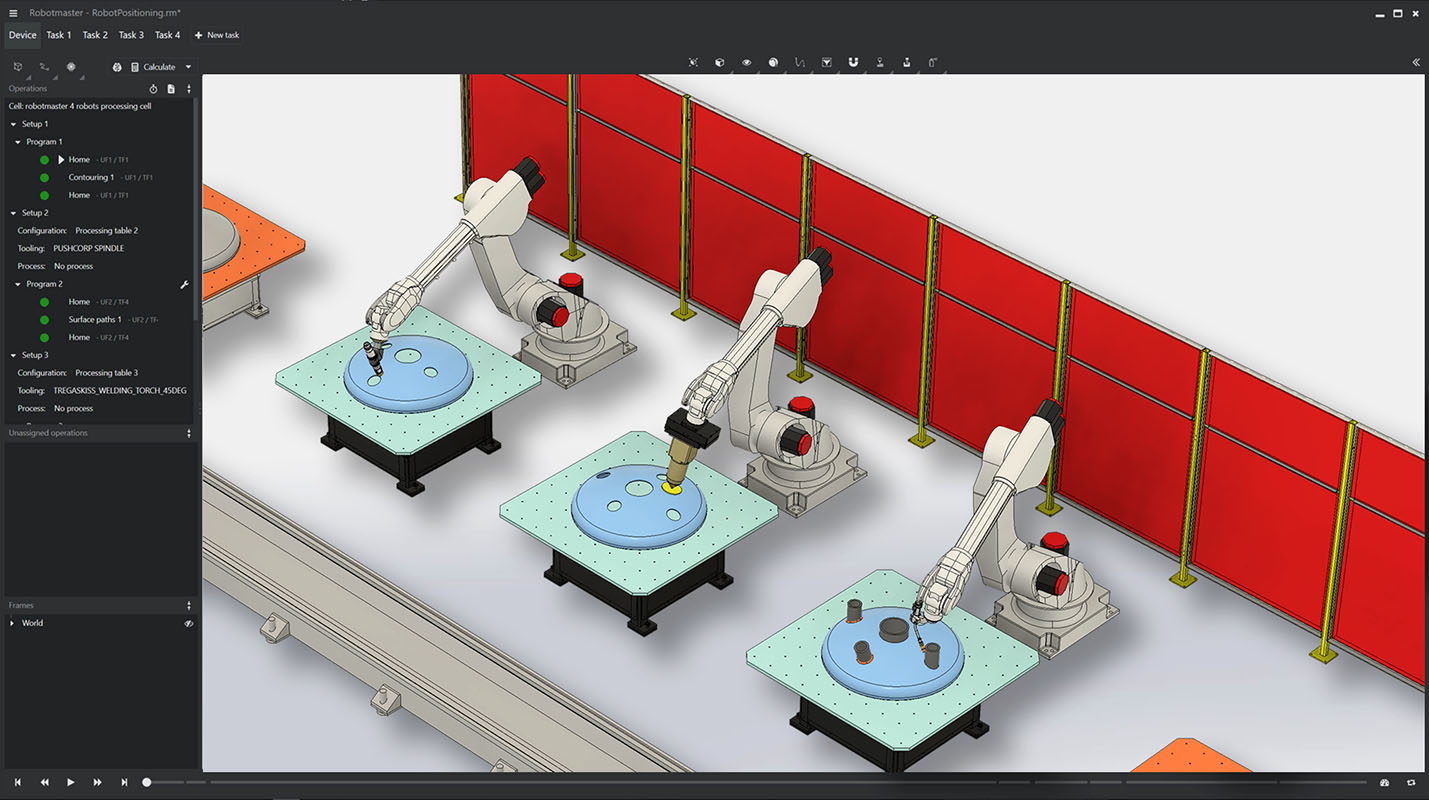
Task: Open the hamburger menu at top left
Action: coord(12,12)
